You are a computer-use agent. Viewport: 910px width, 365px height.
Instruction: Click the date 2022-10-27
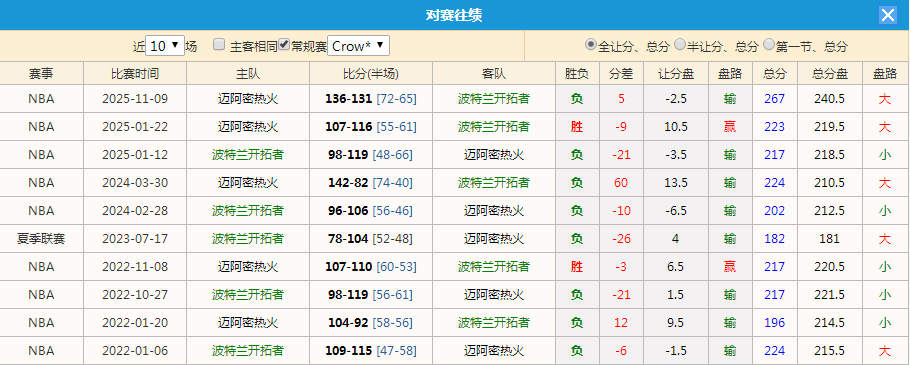135,295
